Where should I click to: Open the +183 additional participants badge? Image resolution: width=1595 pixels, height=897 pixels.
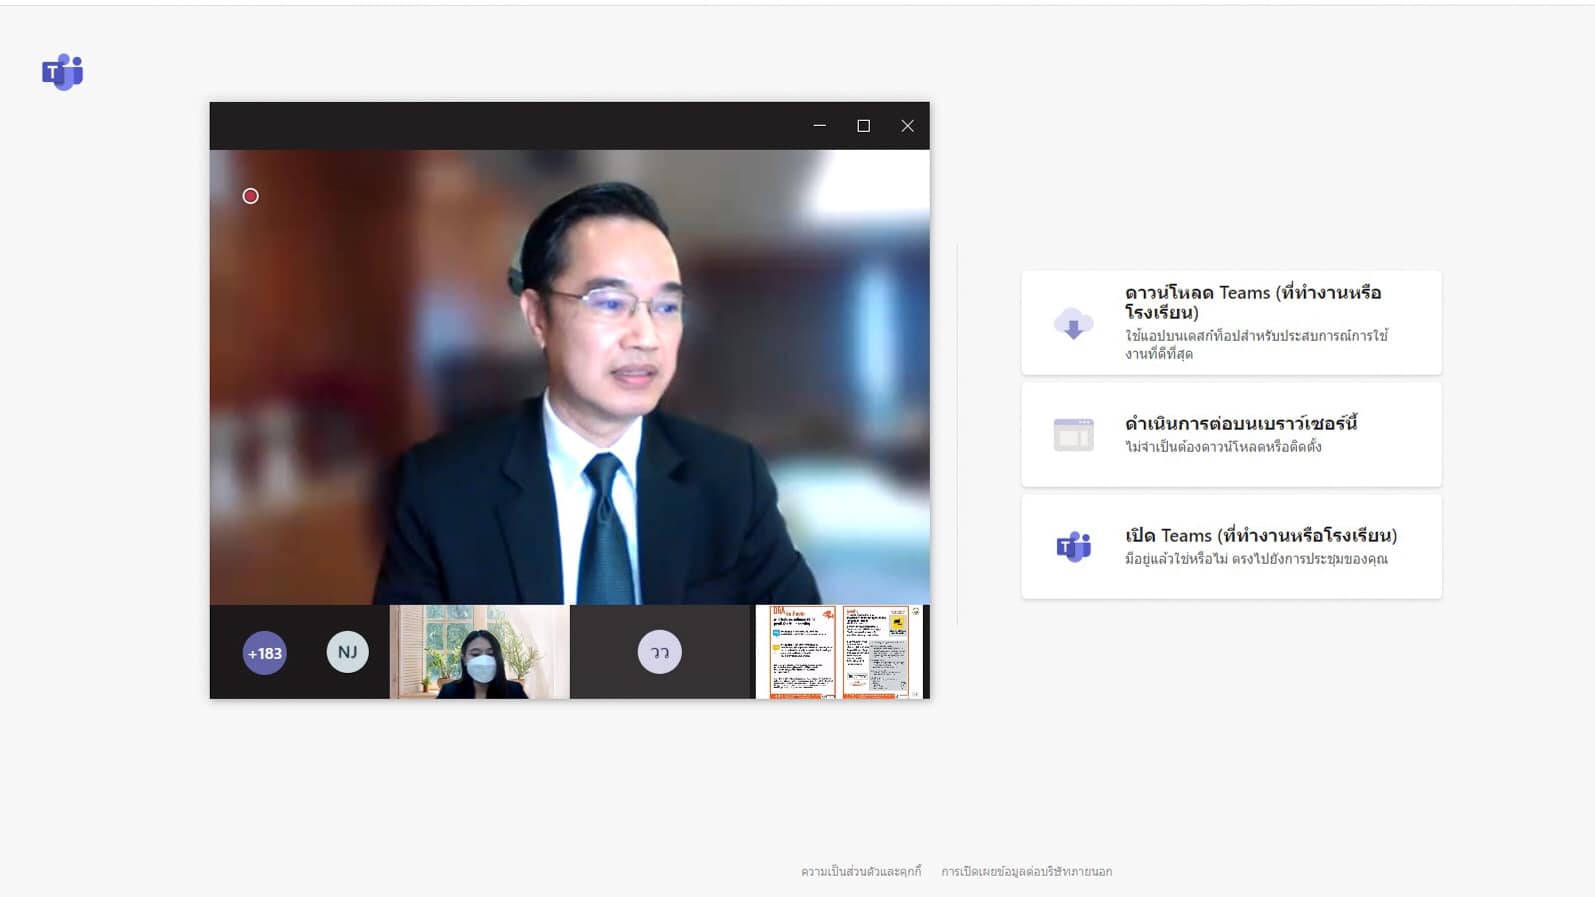point(265,653)
